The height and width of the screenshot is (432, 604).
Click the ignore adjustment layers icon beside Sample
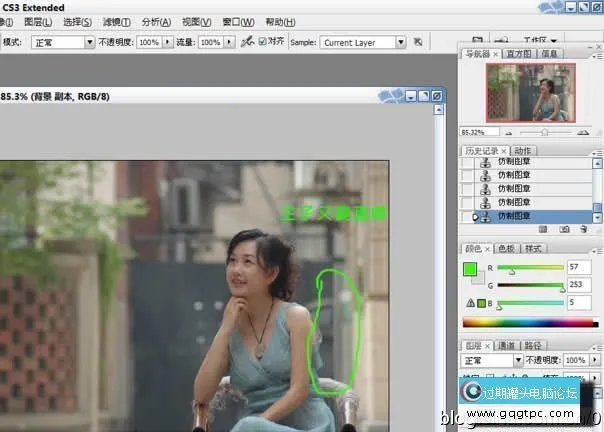click(x=418, y=42)
